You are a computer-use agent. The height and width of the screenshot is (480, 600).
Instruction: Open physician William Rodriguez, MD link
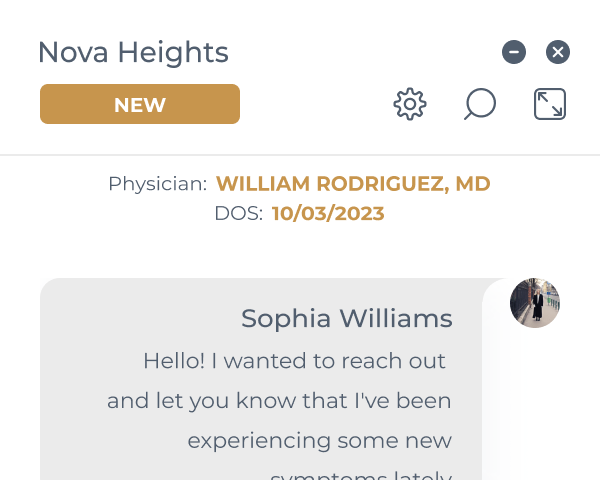coord(353,184)
